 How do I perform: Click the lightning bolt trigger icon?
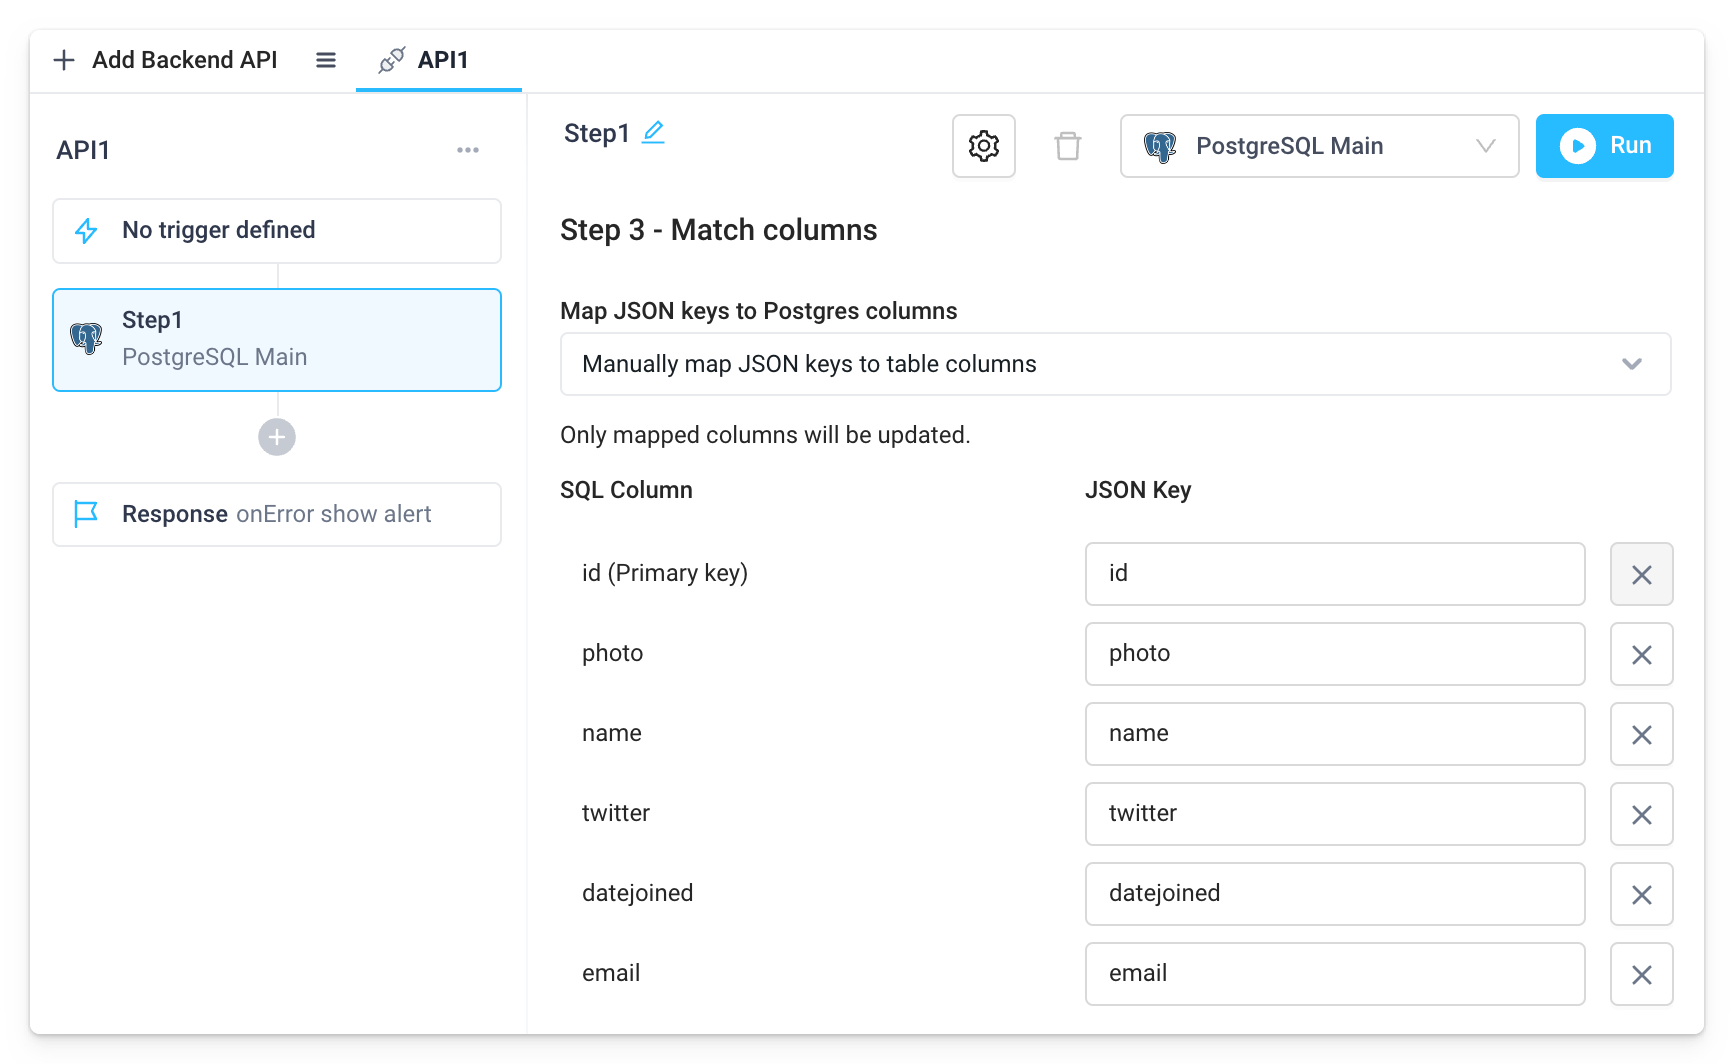[x=87, y=230]
